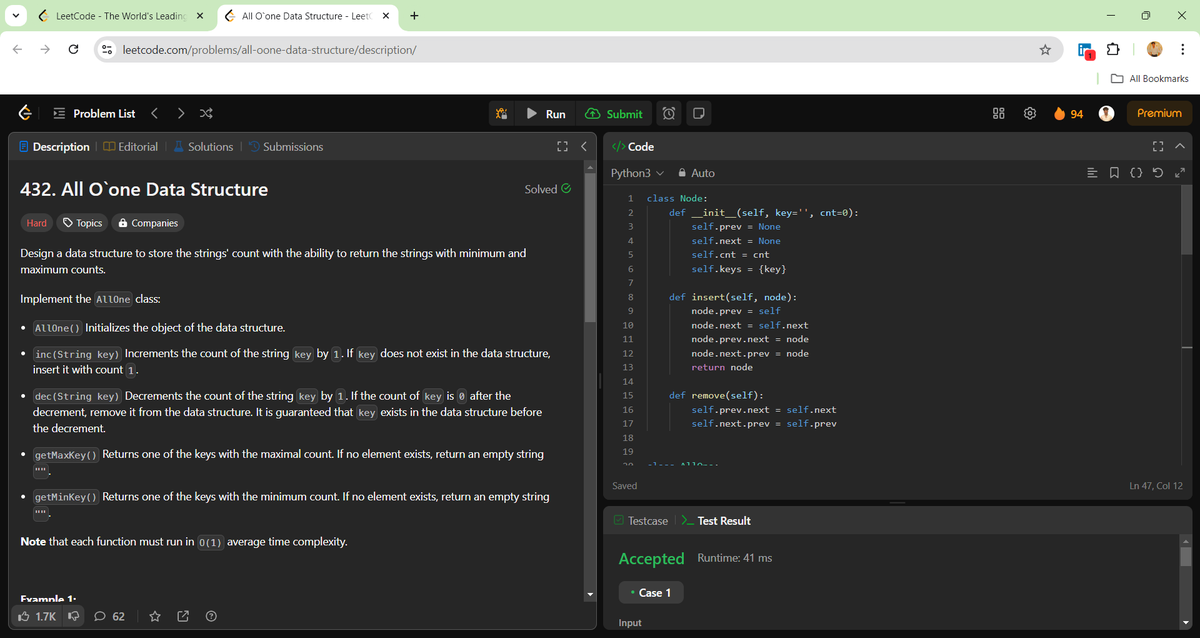Image resolution: width=1200 pixels, height=638 pixels.
Task: Expand the Companies tag
Action: tap(148, 223)
